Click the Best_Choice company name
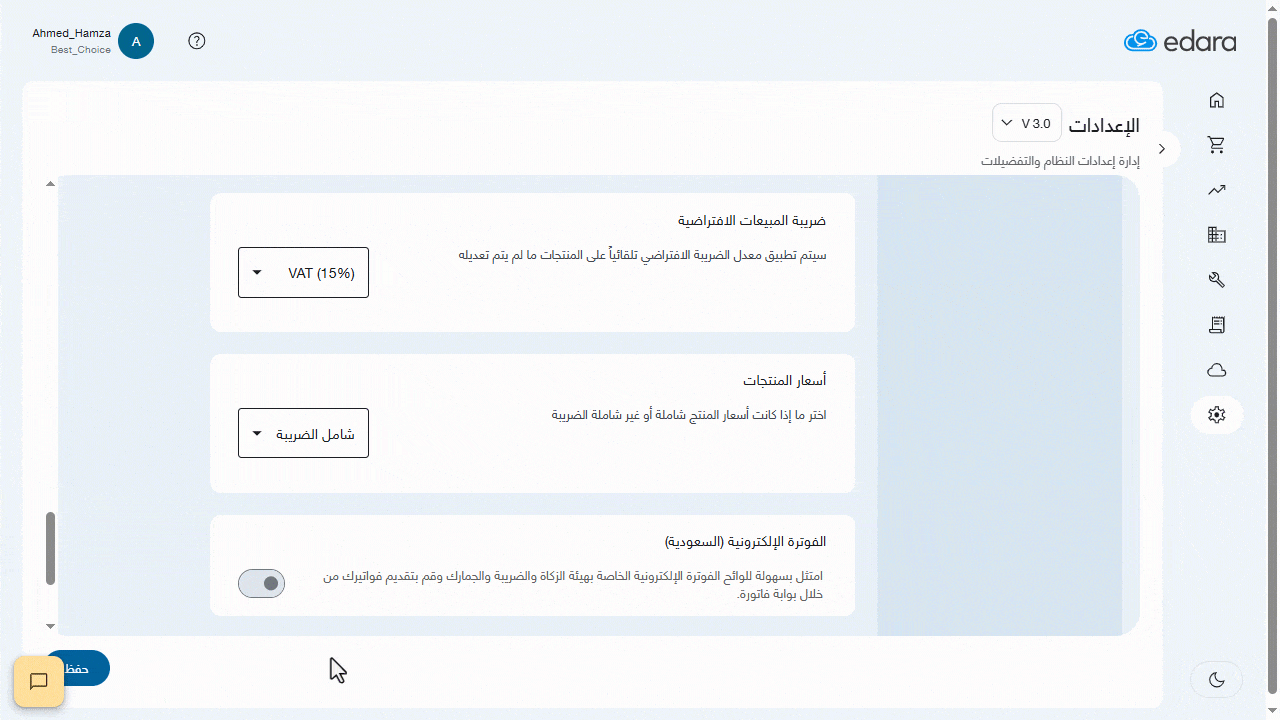Image resolution: width=1280 pixels, height=720 pixels. pyautogui.click(x=81, y=49)
